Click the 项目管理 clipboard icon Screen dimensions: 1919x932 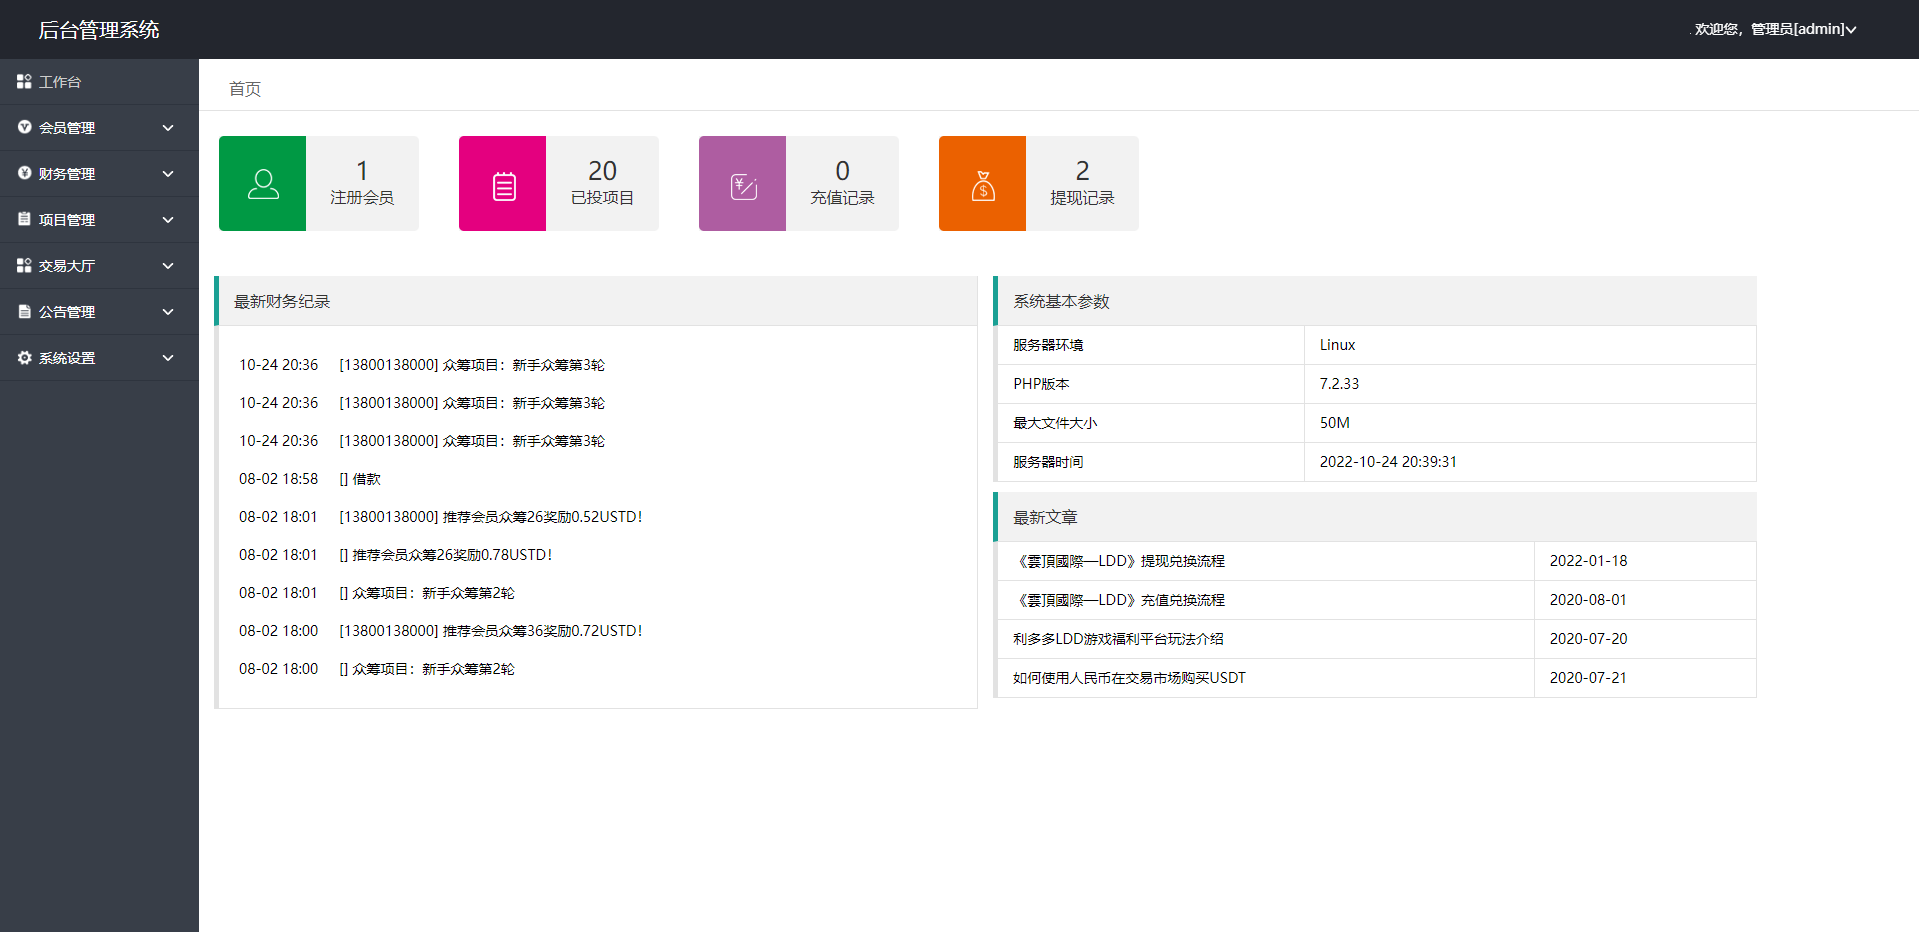click(x=24, y=219)
